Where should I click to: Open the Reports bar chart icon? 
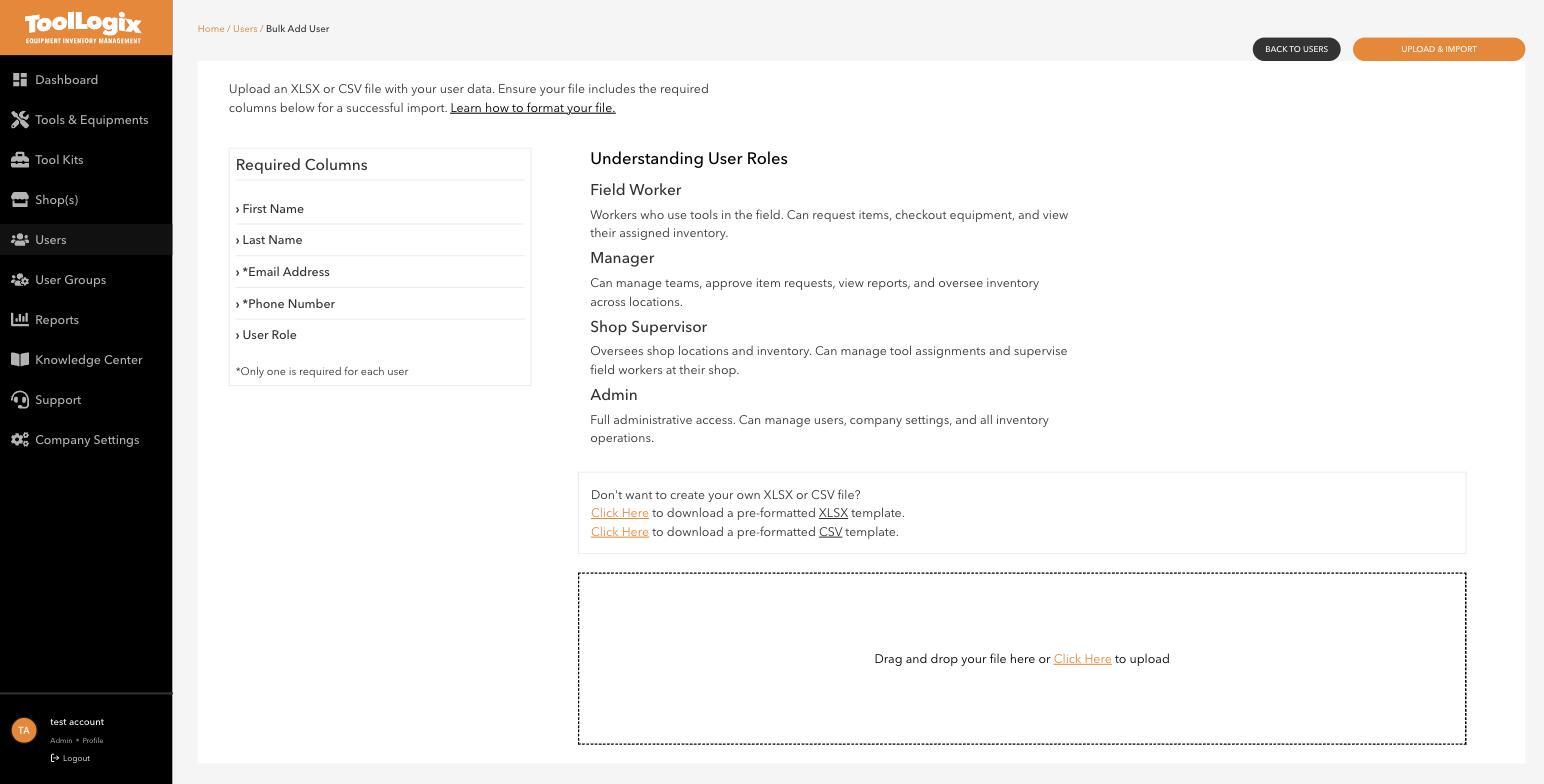point(20,320)
